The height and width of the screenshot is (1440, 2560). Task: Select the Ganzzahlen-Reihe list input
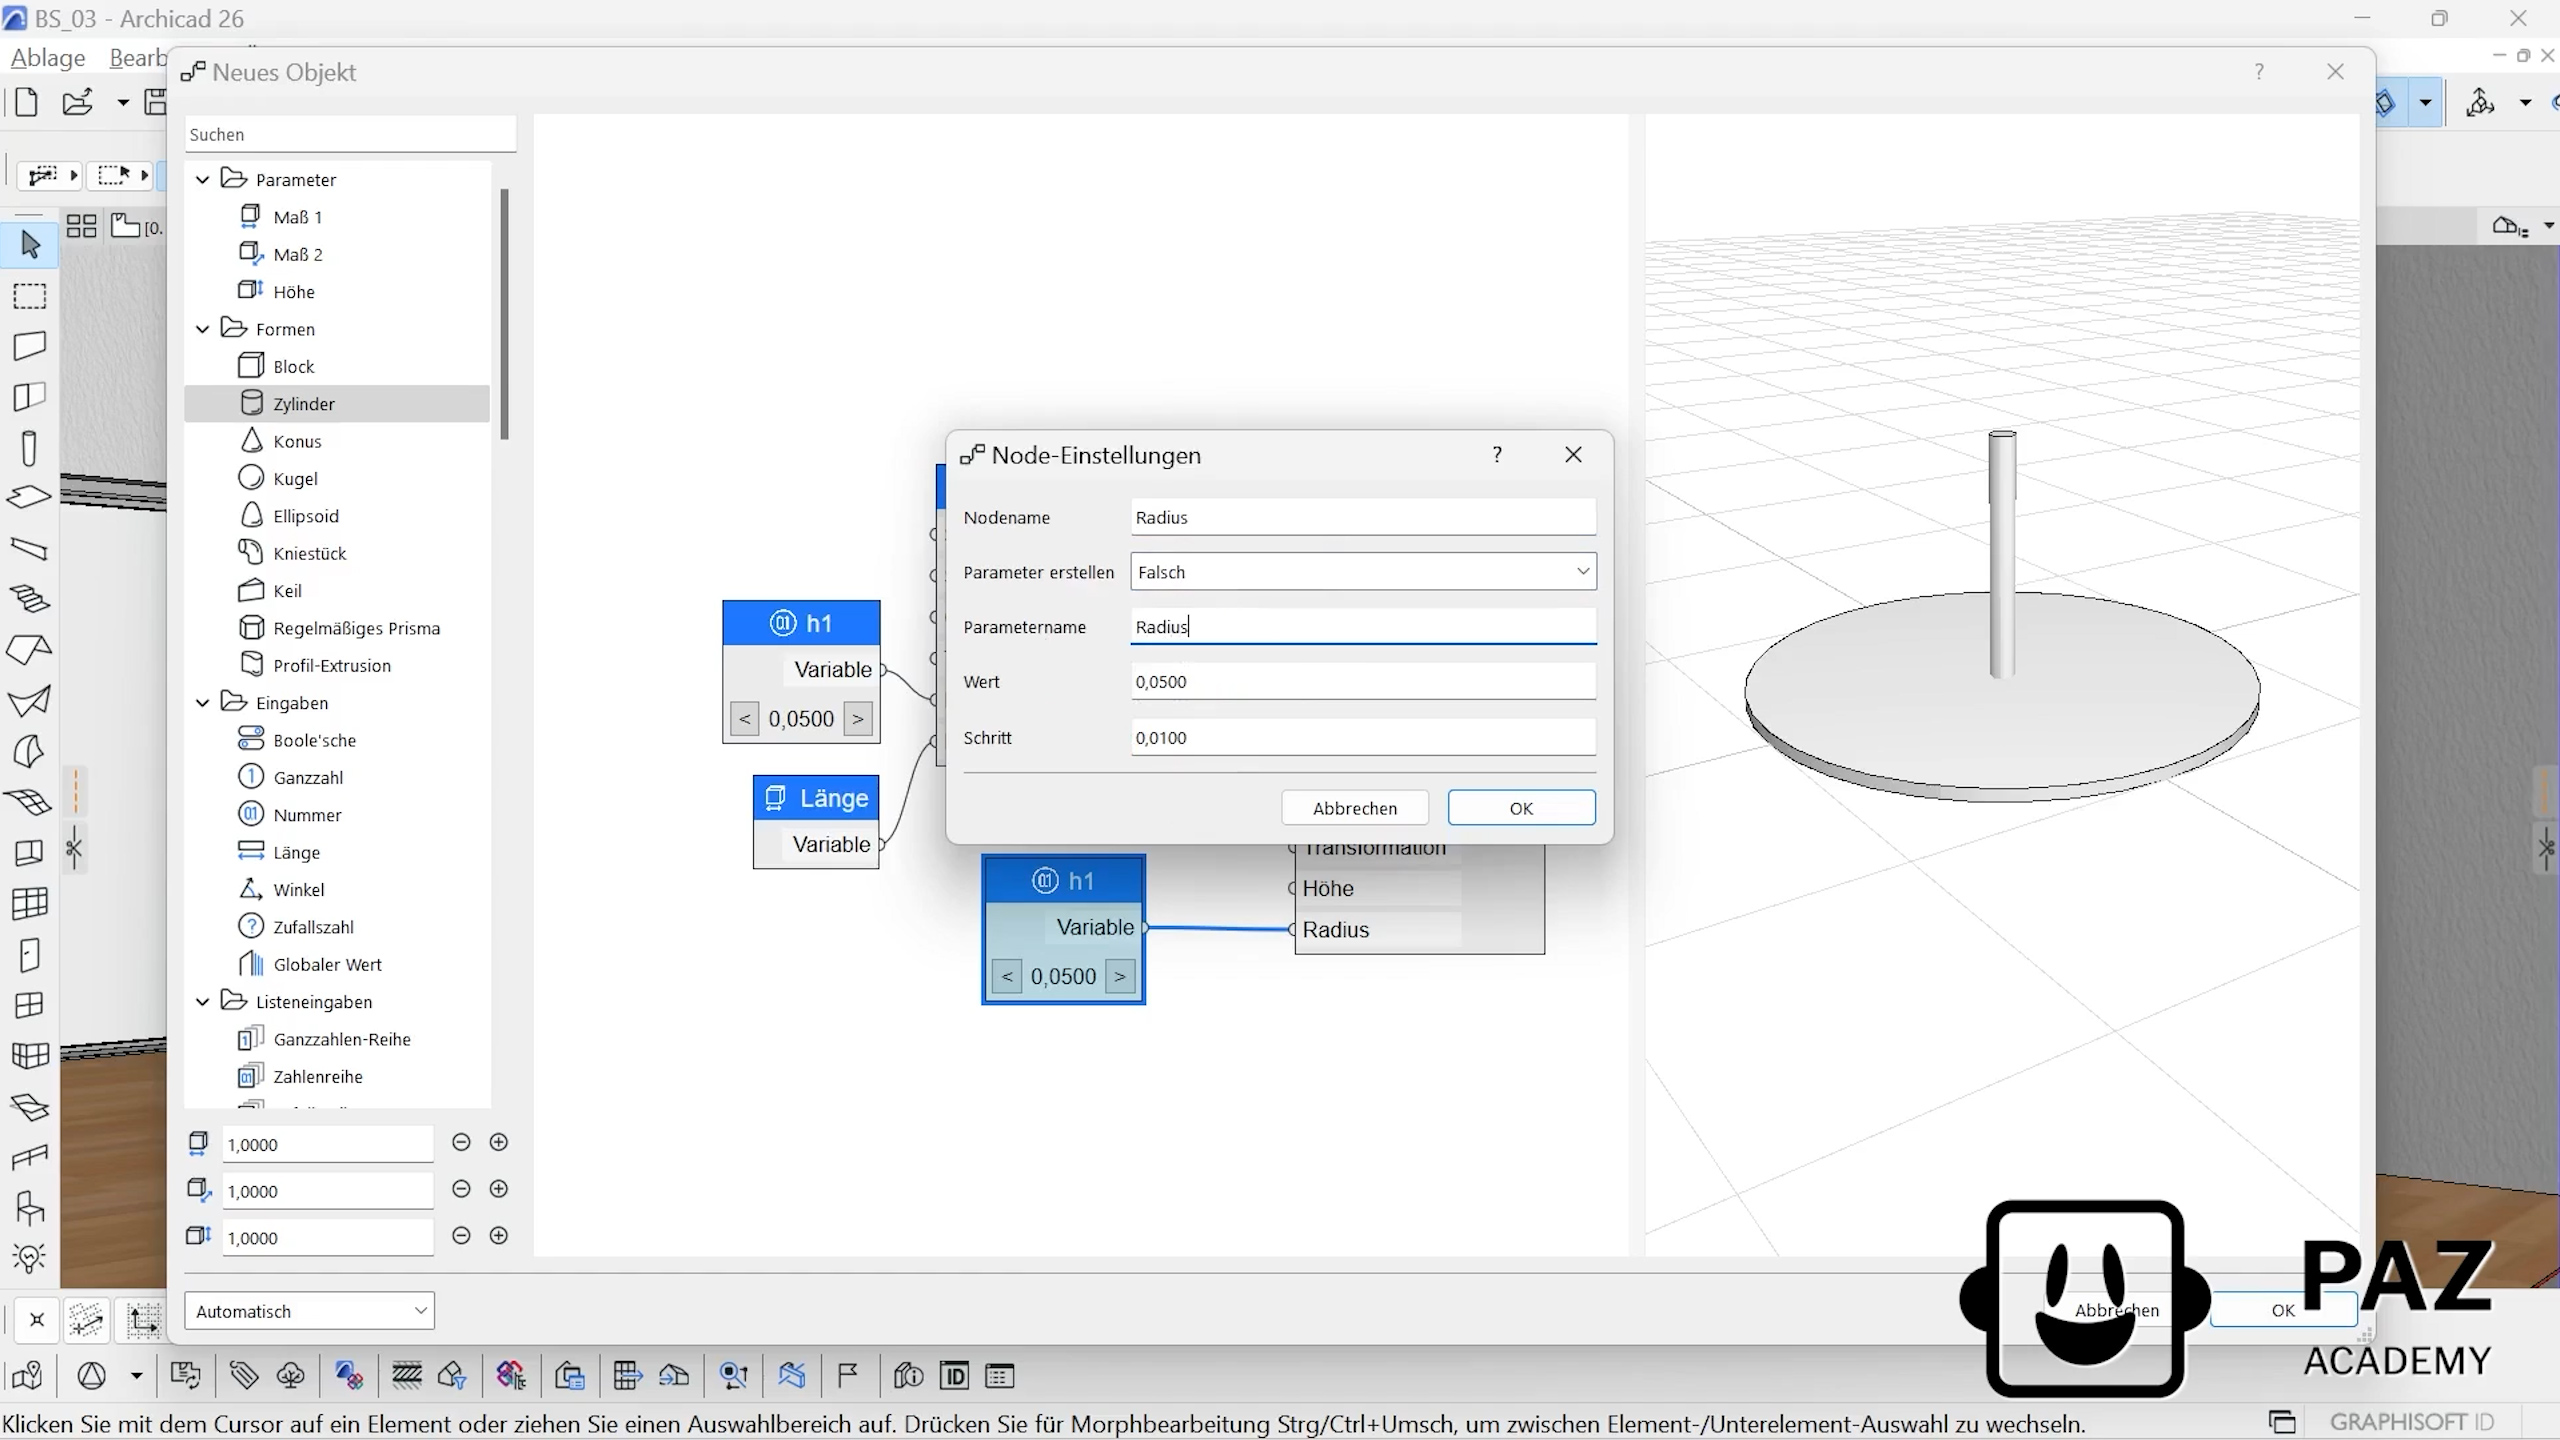click(342, 1039)
